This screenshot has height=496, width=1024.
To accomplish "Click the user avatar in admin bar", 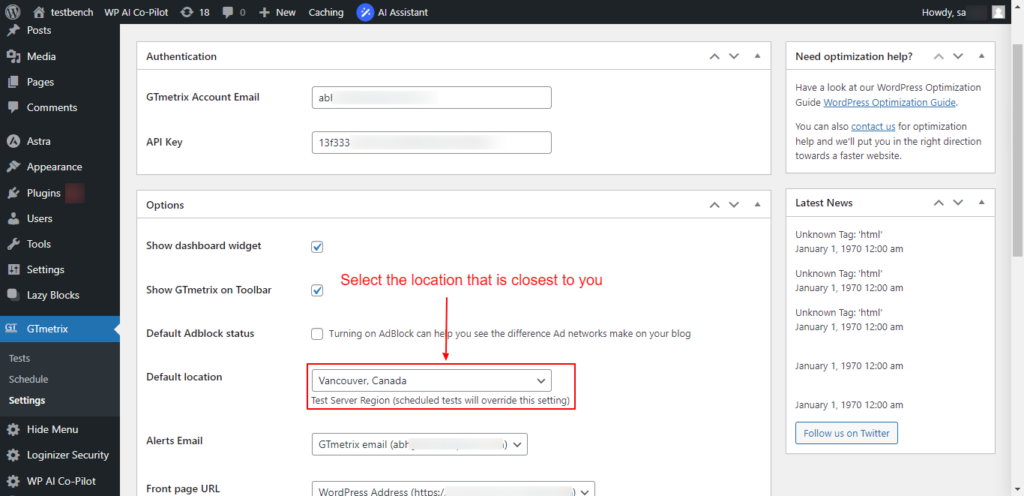I will point(998,12).
